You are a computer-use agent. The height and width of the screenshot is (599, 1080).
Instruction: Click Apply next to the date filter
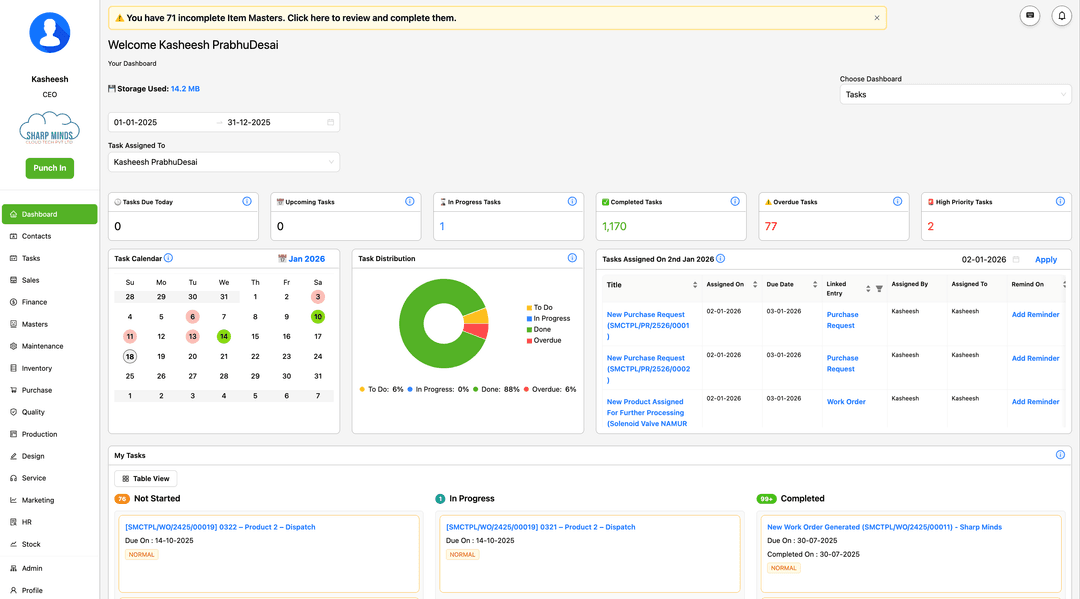click(1046, 259)
